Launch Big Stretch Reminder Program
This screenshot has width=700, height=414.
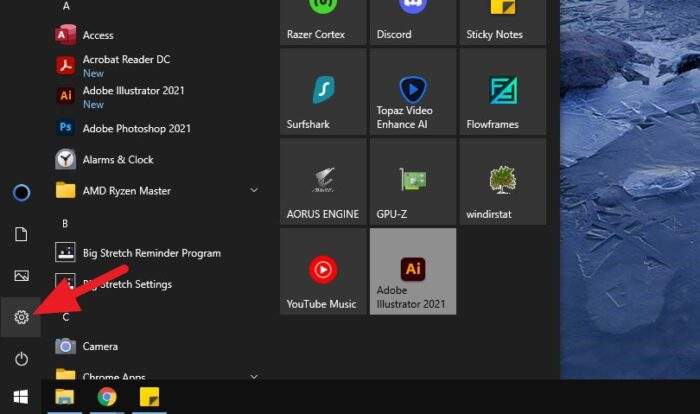coord(156,253)
